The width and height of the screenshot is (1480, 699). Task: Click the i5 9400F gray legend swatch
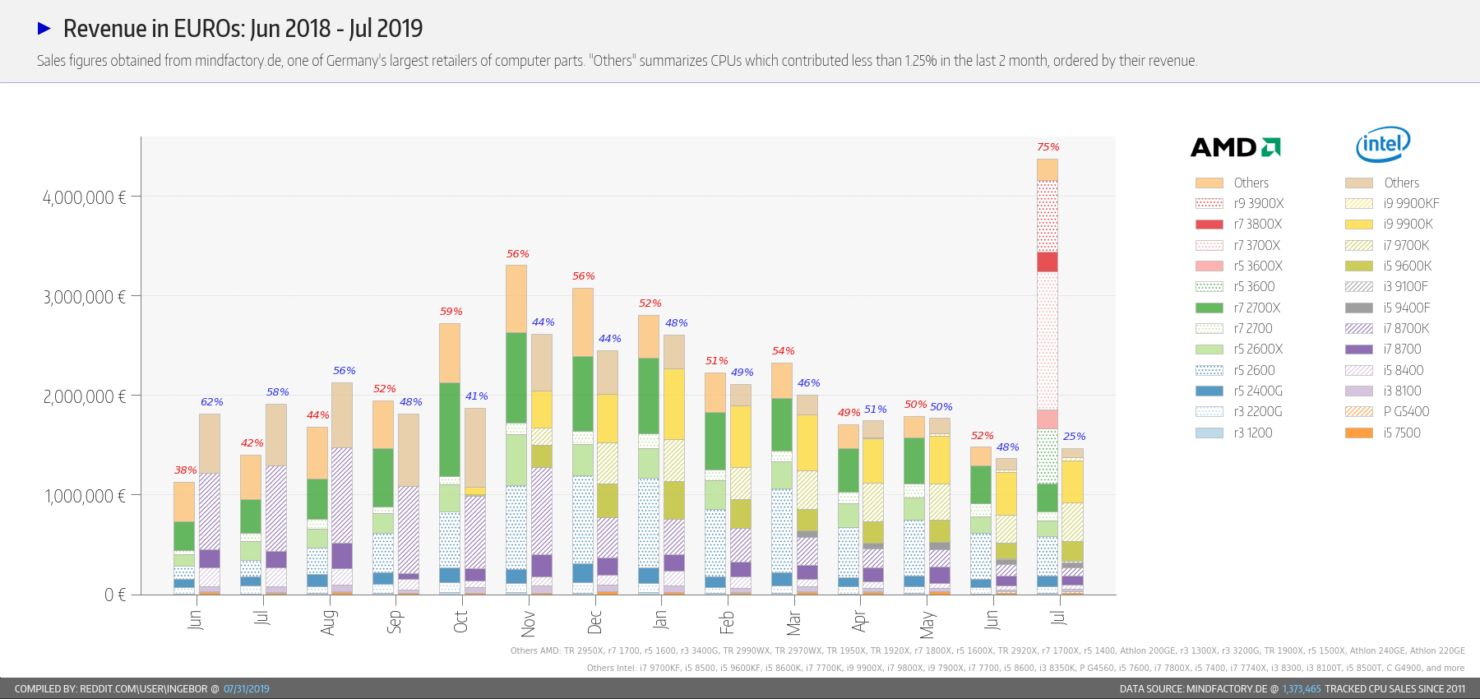pos(1359,308)
